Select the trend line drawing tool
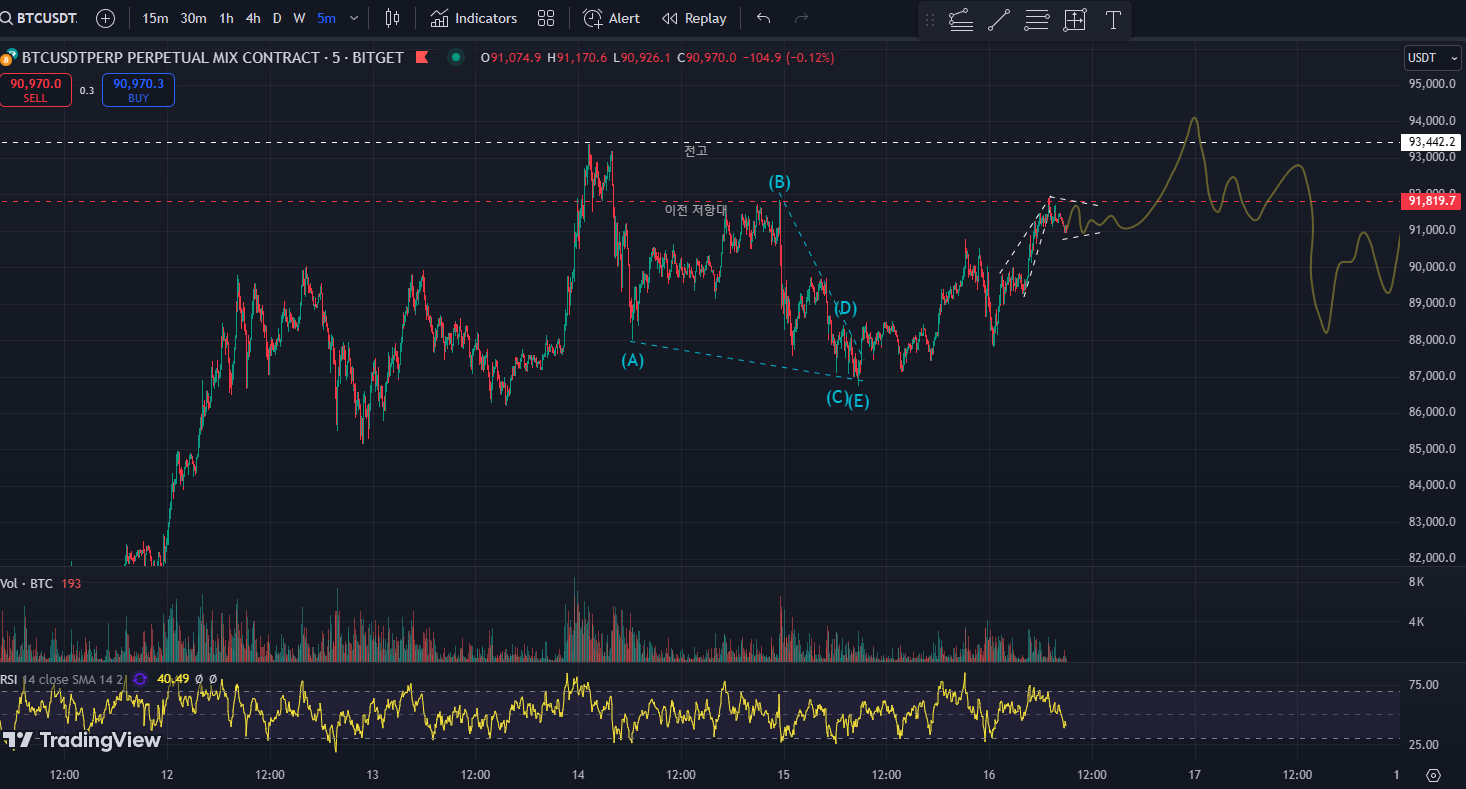Viewport: 1466px width, 789px height. tap(999, 20)
